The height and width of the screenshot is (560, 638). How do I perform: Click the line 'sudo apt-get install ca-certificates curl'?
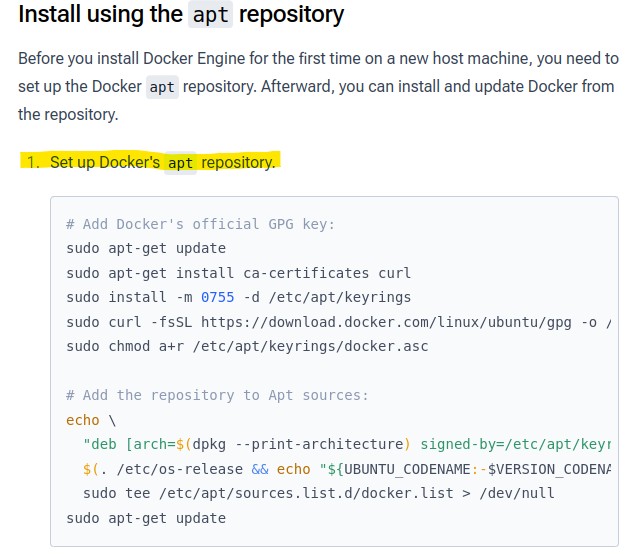coord(238,273)
